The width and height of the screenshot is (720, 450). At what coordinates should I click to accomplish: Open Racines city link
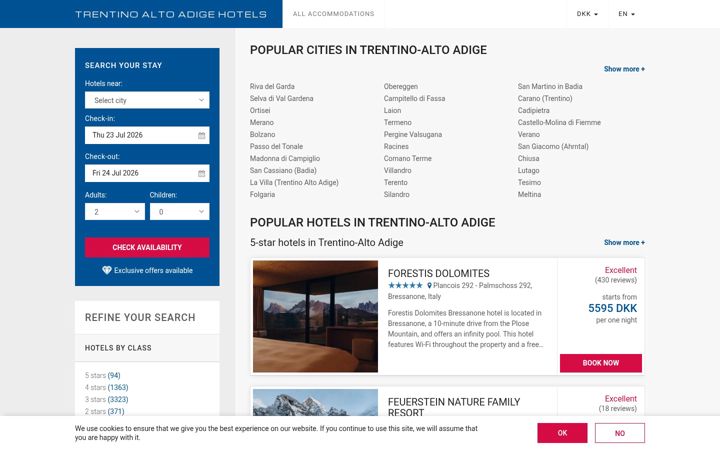pyautogui.click(x=396, y=146)
